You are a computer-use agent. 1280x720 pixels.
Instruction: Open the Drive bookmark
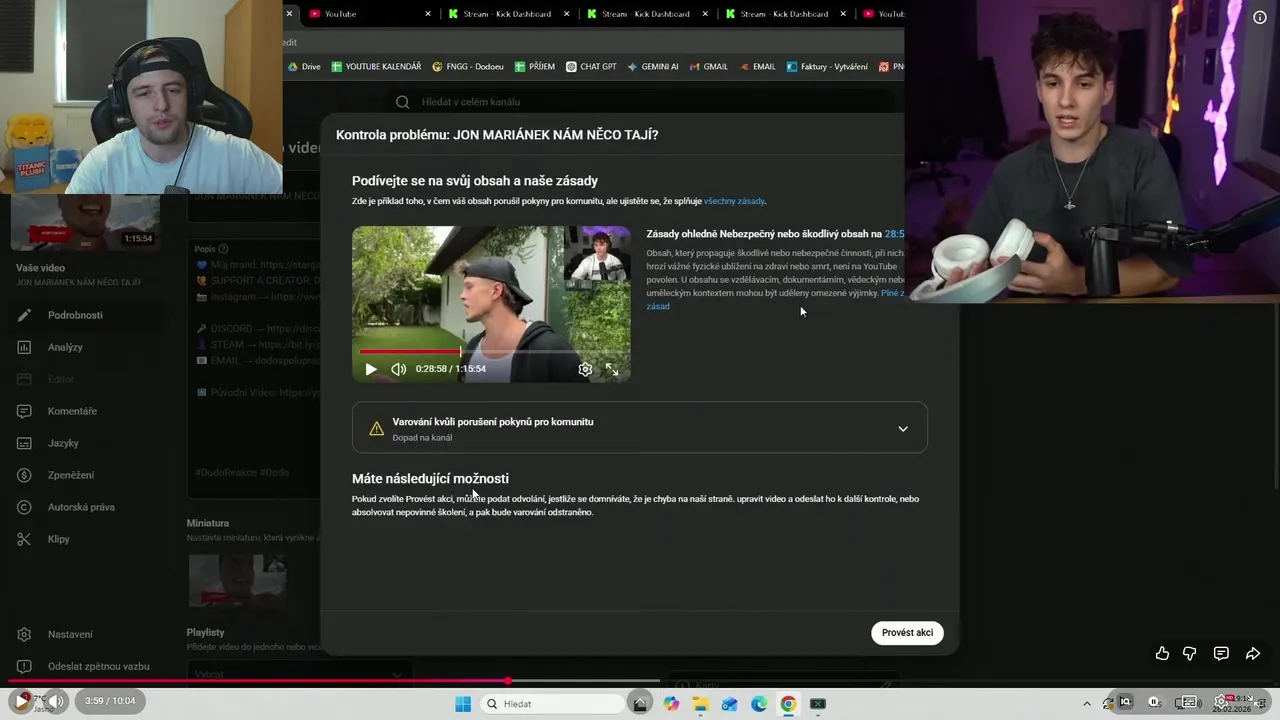304,67
